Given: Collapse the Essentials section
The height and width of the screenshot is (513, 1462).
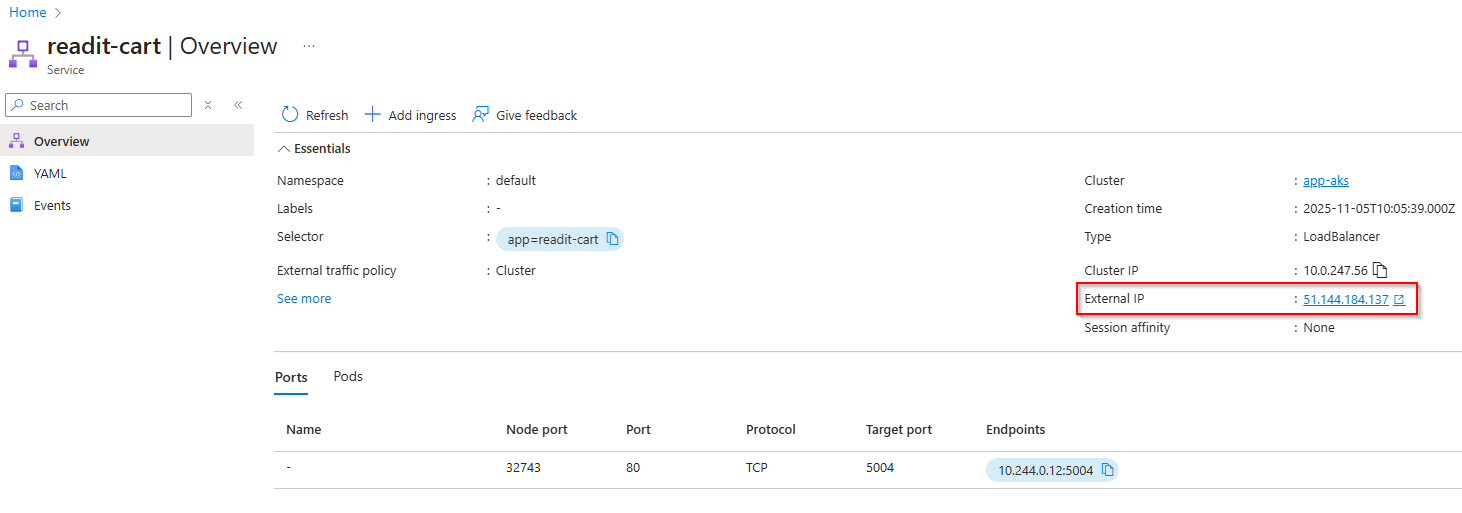Looking at the screenshot, I should click(283, 149).
